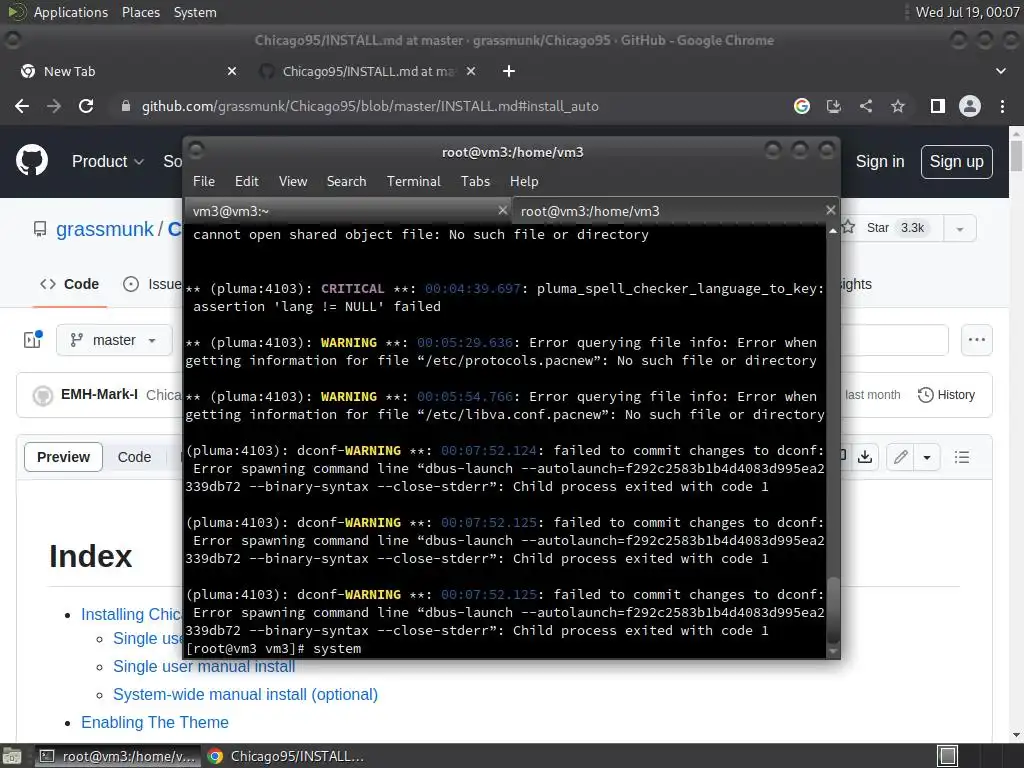Bookmark this page with the star
The height and width of the screenshot is (768, 1024).
coord(898,106)
